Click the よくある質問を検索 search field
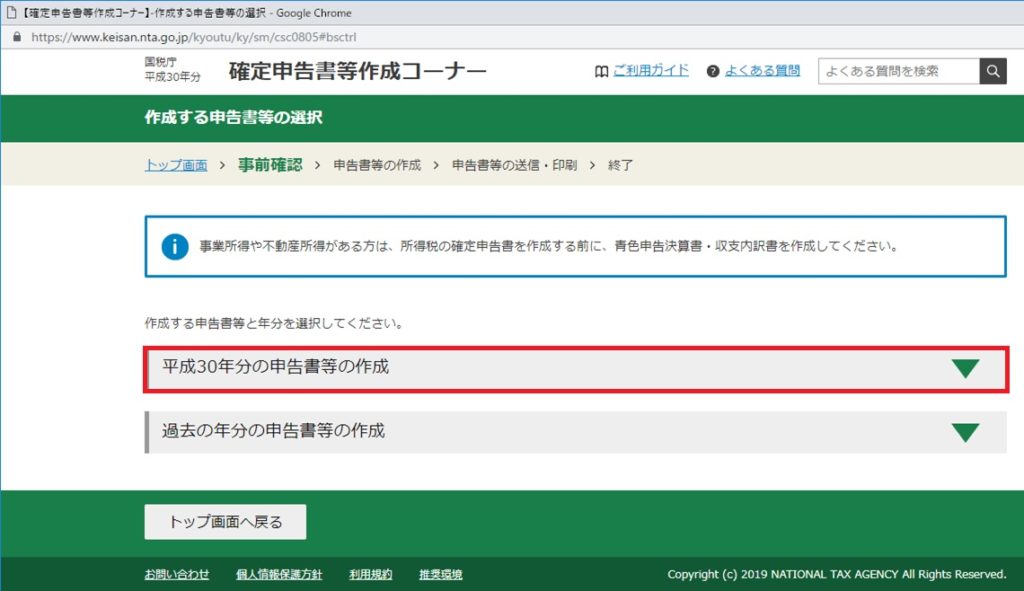 point(899,71)
